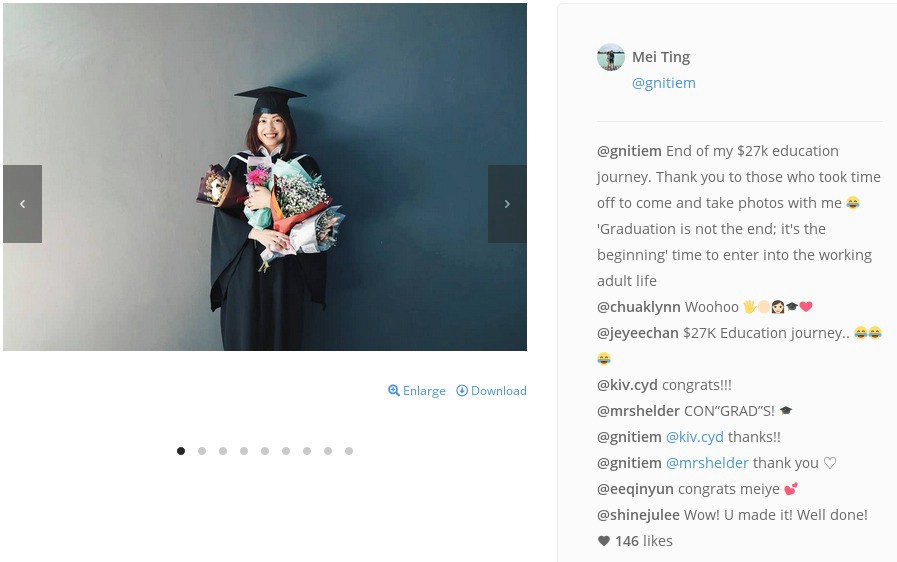Jump to the fifth carousel dot
The image size is (897, 562).
tap(265, 451)
